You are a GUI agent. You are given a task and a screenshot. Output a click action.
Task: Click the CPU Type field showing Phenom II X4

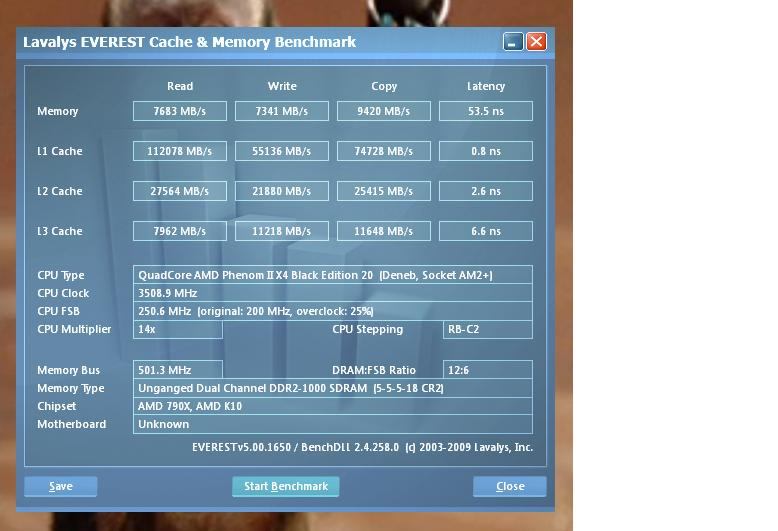333,275
